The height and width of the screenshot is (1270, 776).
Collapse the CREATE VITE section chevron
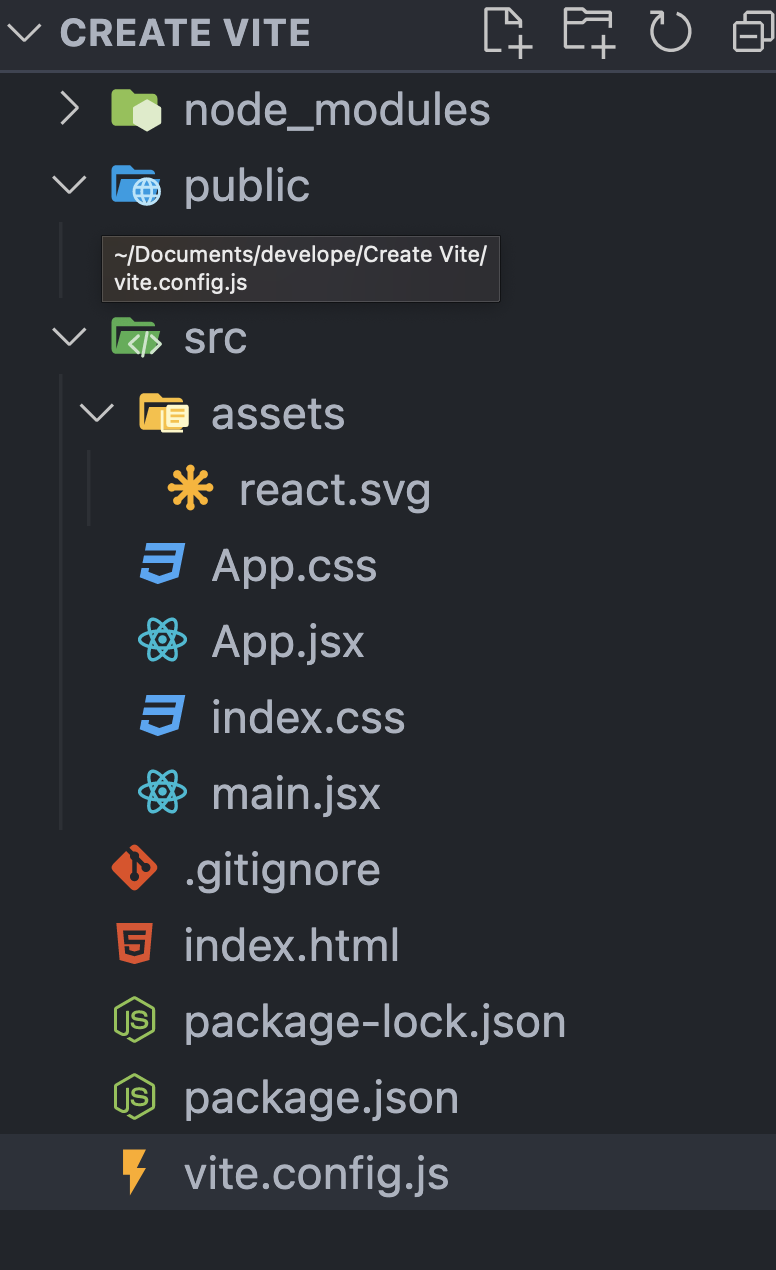24,33
